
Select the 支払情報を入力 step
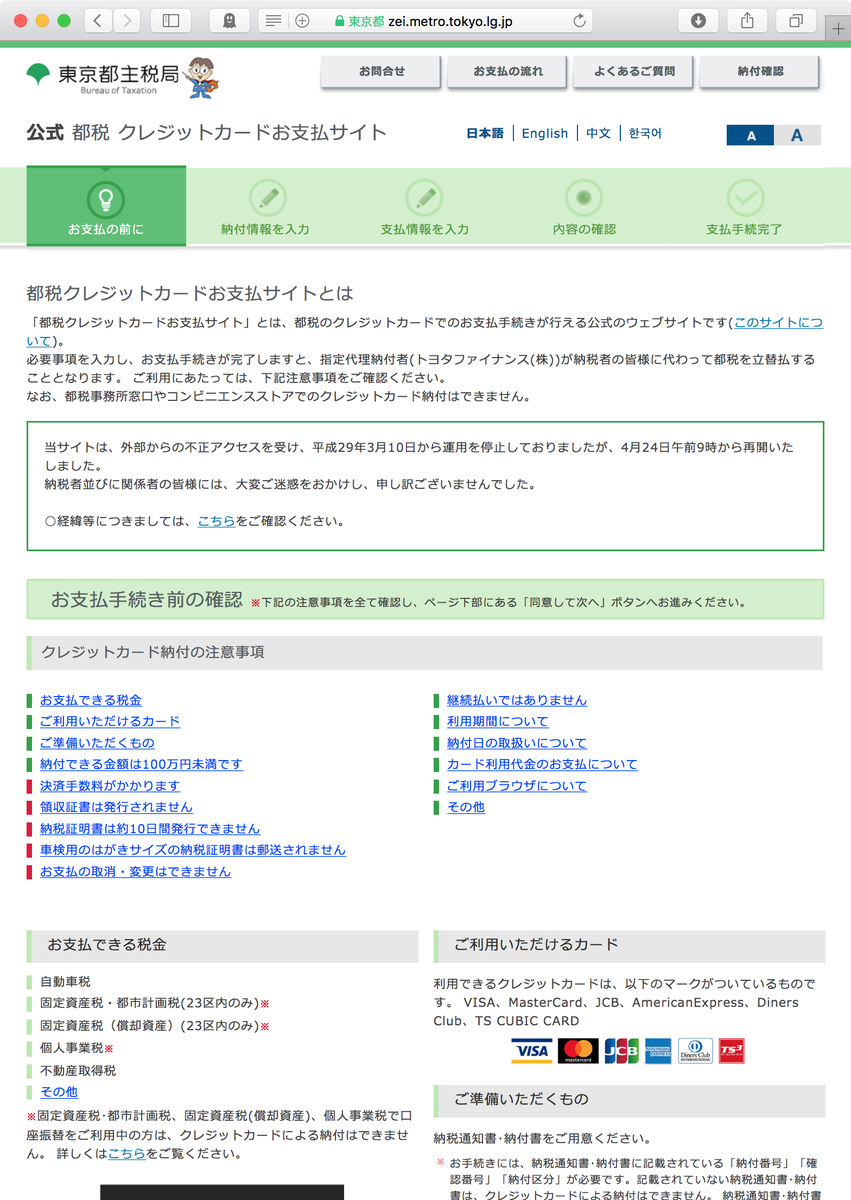click(x=425, y=208)
